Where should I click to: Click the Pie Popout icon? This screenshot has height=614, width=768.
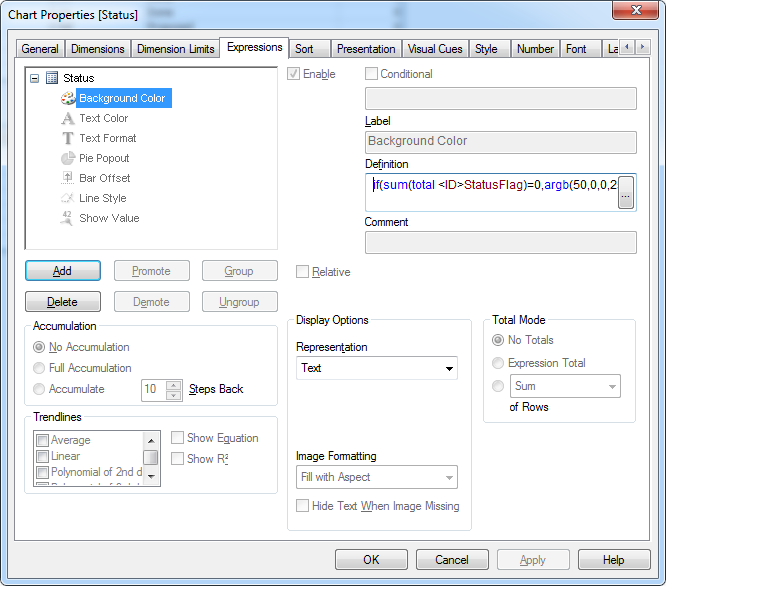(x=68, y=159)
